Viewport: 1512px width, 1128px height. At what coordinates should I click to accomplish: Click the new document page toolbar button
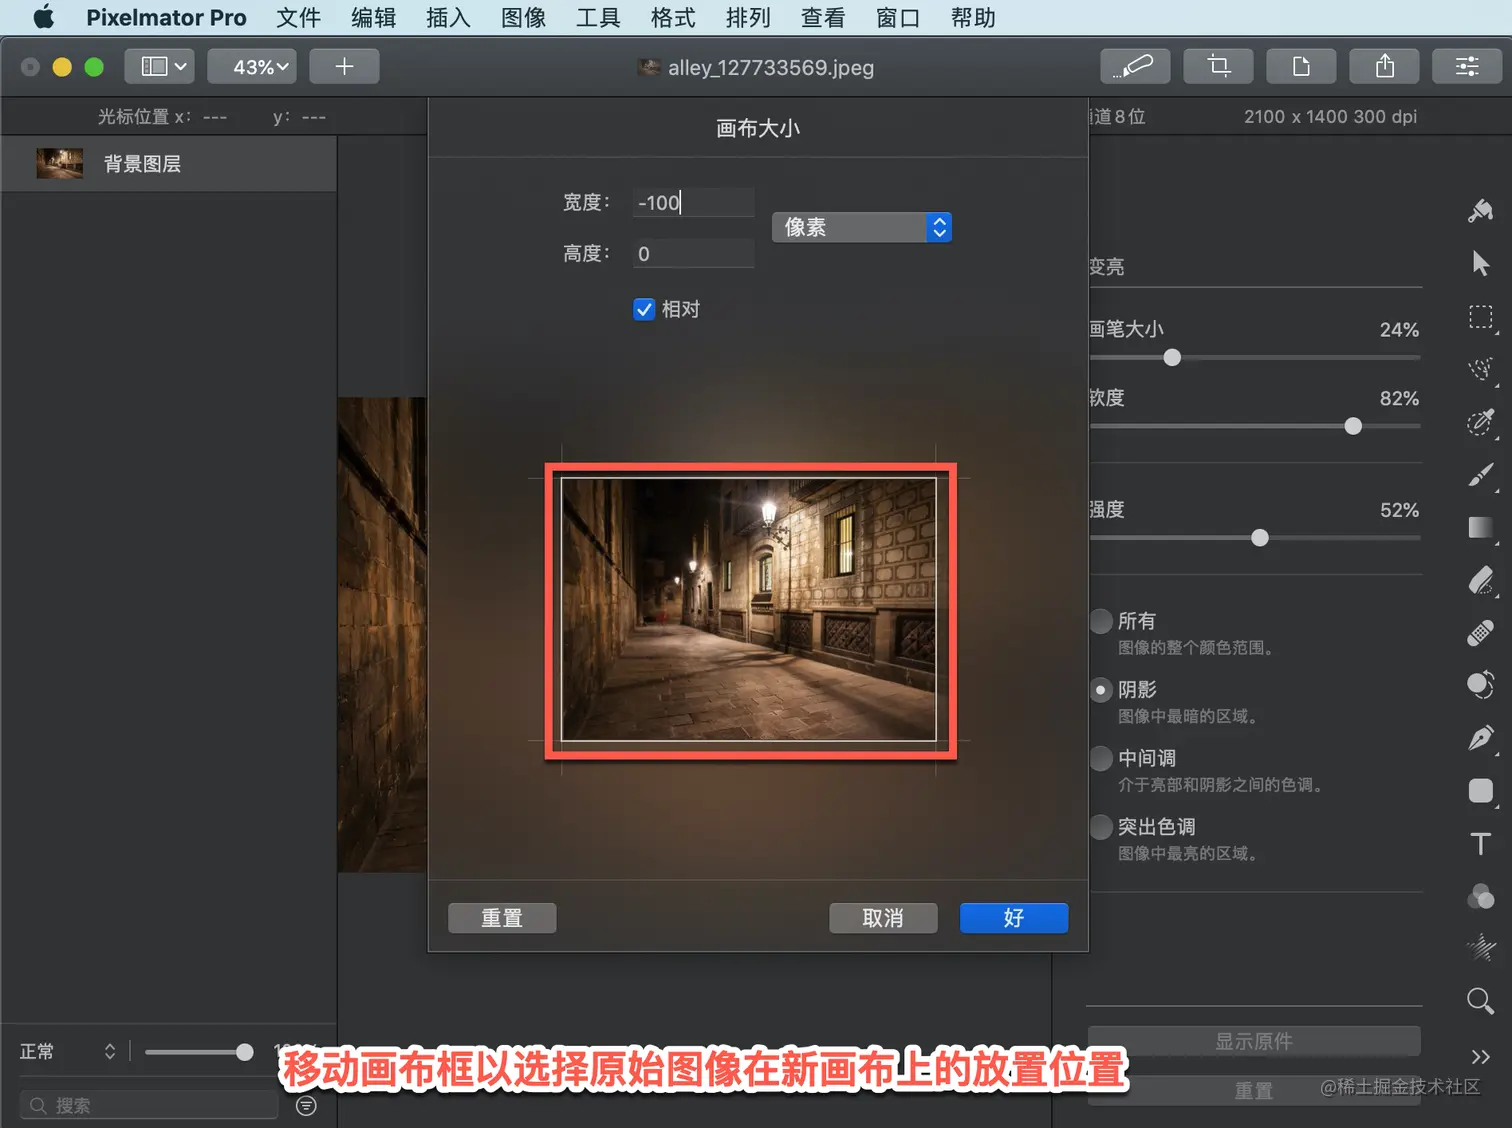[1301, 66]
